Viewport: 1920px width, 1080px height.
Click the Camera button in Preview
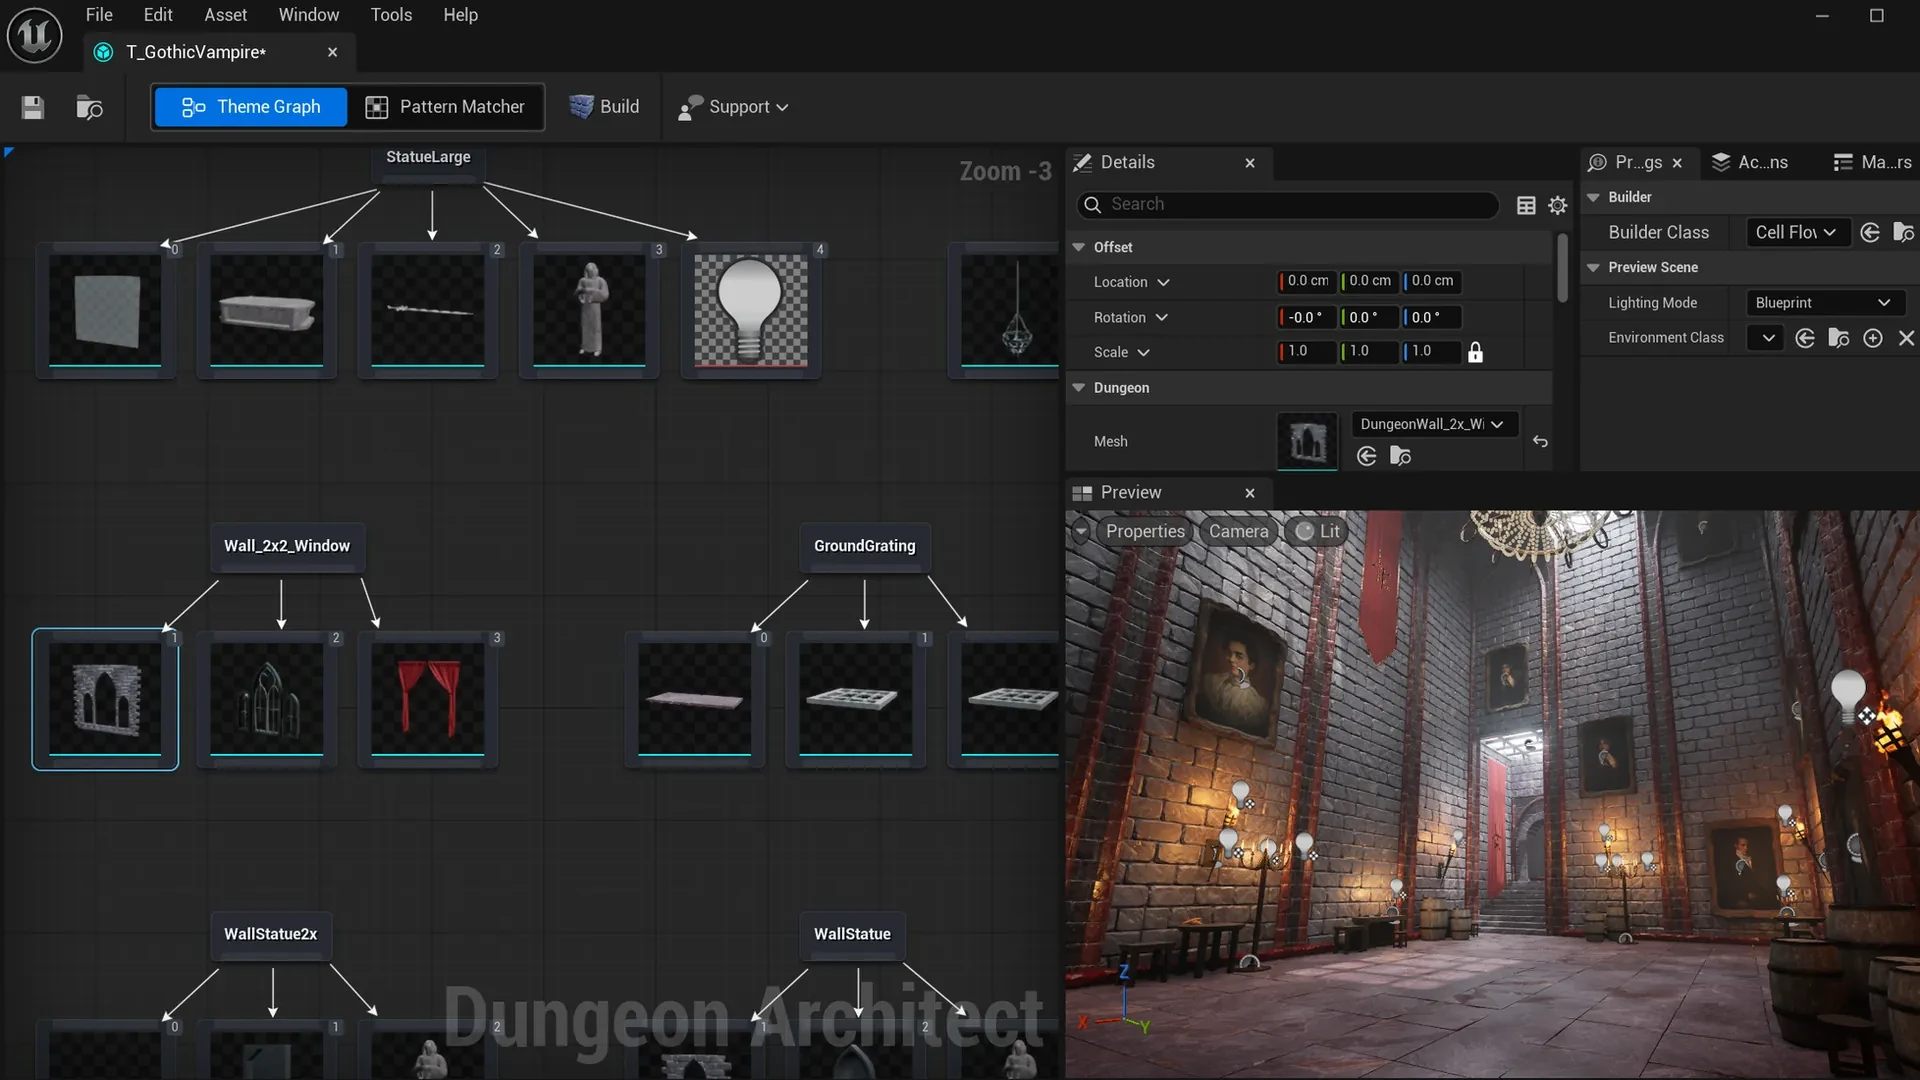[1238, 531]
